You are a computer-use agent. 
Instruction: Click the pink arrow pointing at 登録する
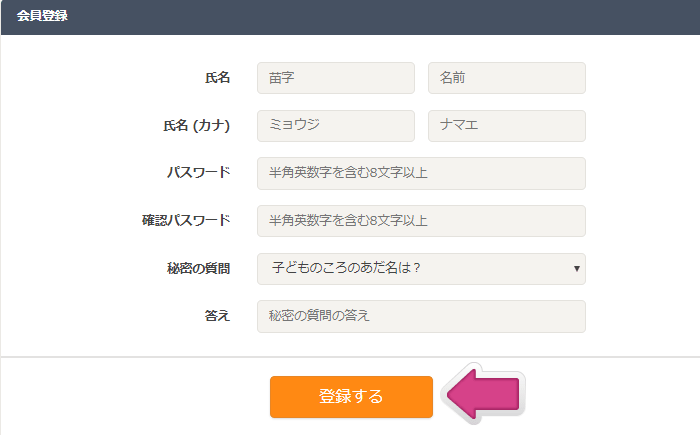pyautogui.click(x=483, y=394)
